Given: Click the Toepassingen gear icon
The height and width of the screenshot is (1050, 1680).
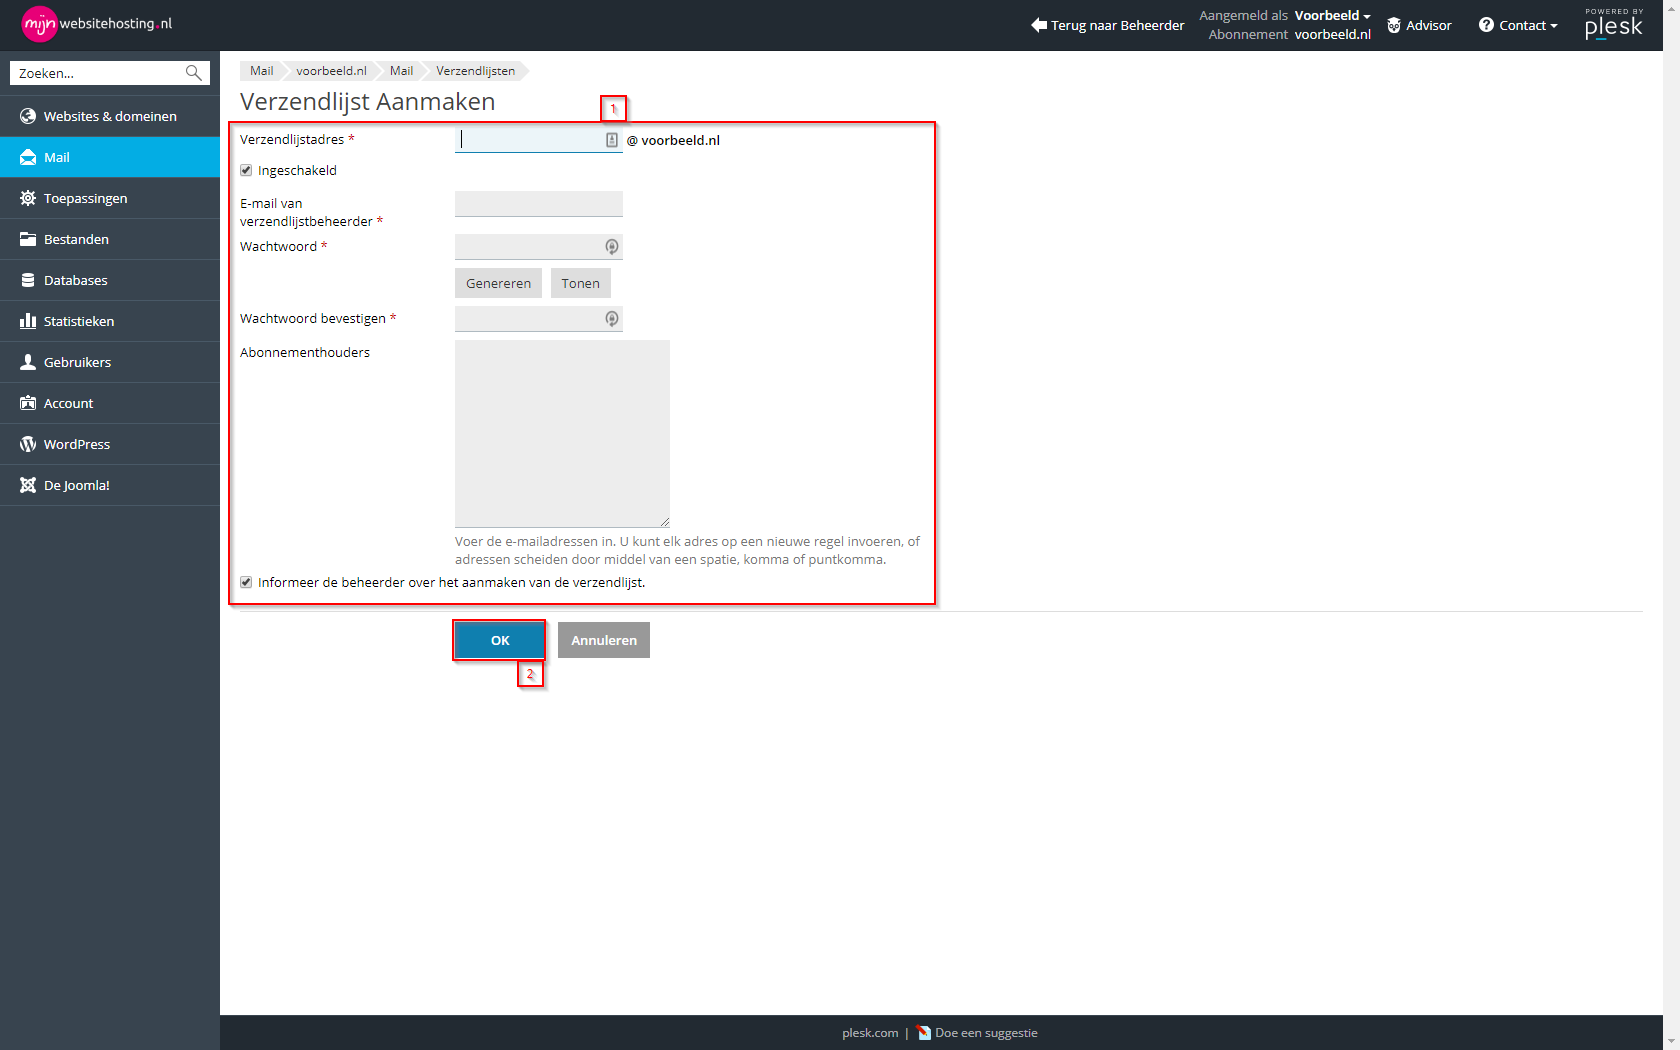Looking at the screenshot, I should (x=28, y=198).
